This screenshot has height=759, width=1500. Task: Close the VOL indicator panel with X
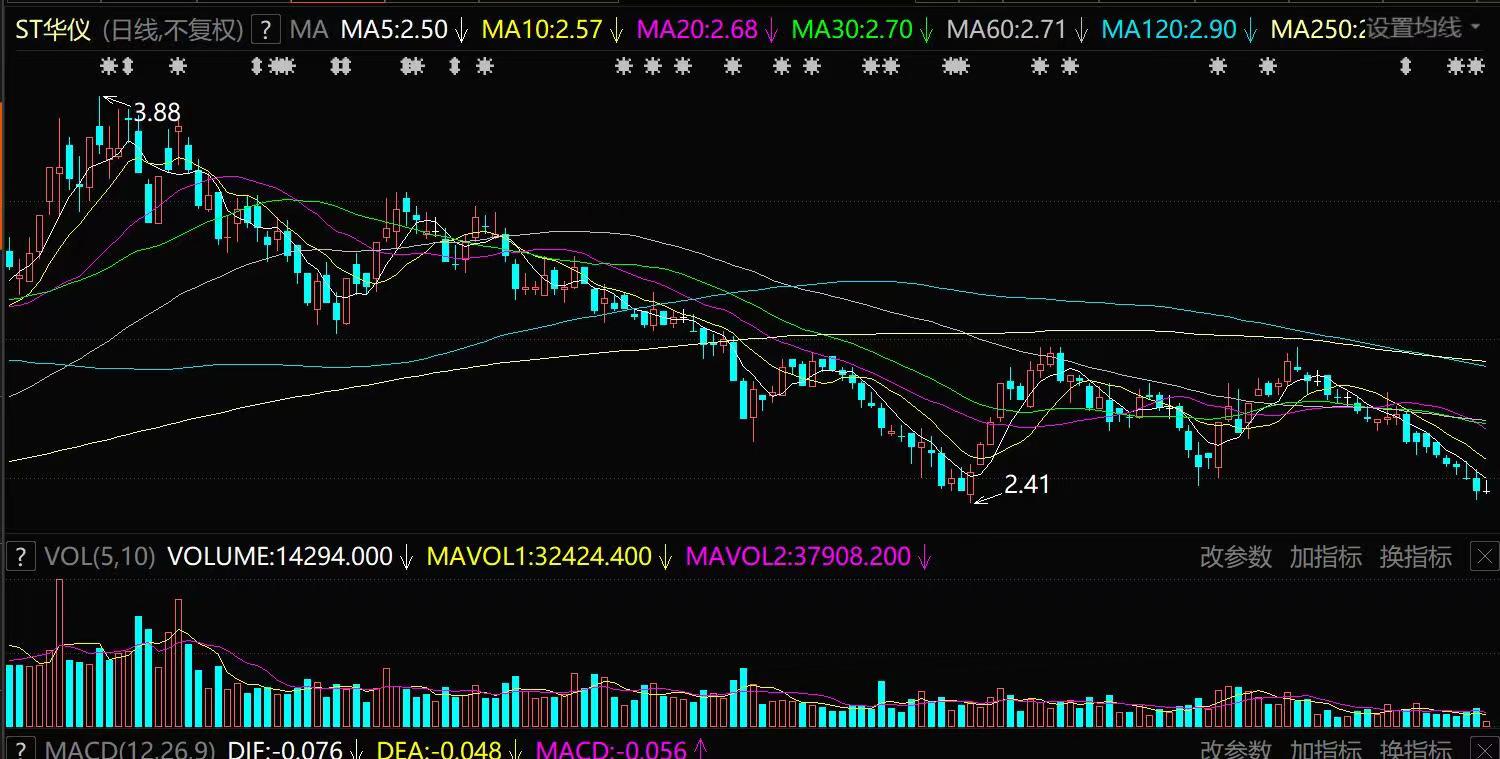(1485, 557)
